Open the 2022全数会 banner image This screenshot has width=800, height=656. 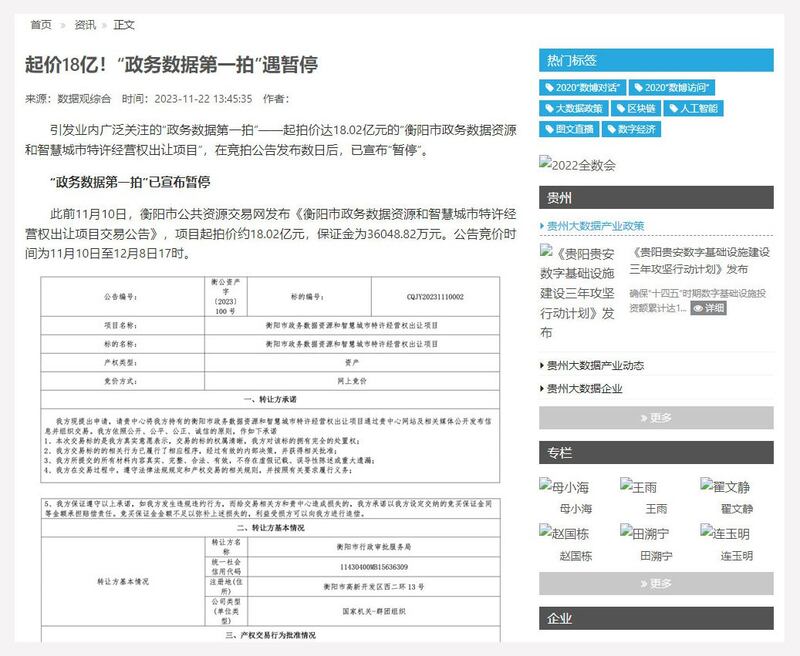pyautogui.click(x=577, y=164)
